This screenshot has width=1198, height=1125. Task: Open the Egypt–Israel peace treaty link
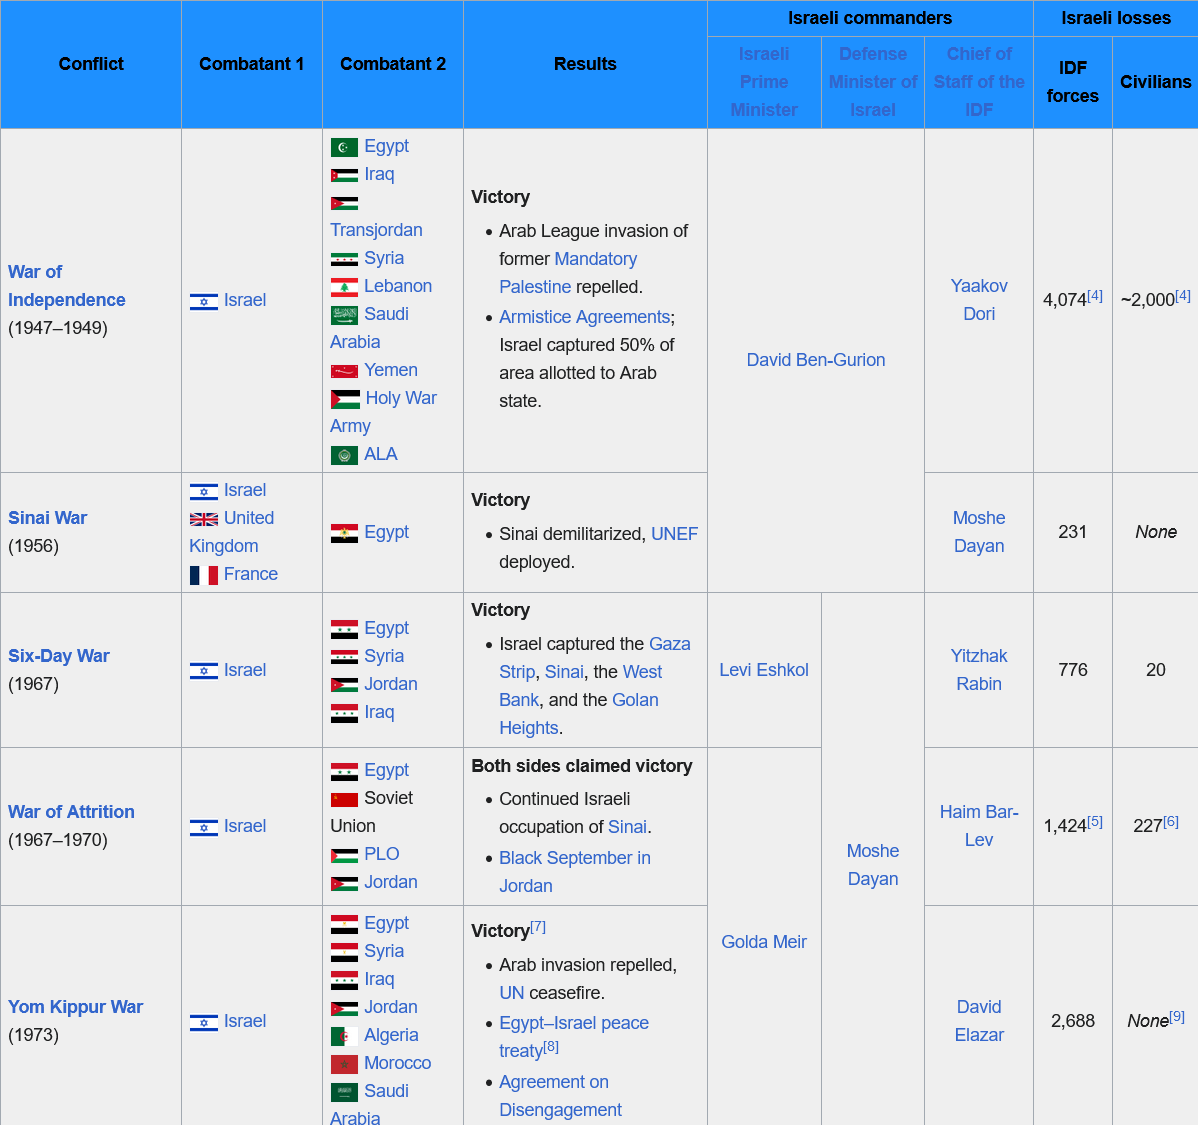pyautogui.click(x=574, y=1036)
